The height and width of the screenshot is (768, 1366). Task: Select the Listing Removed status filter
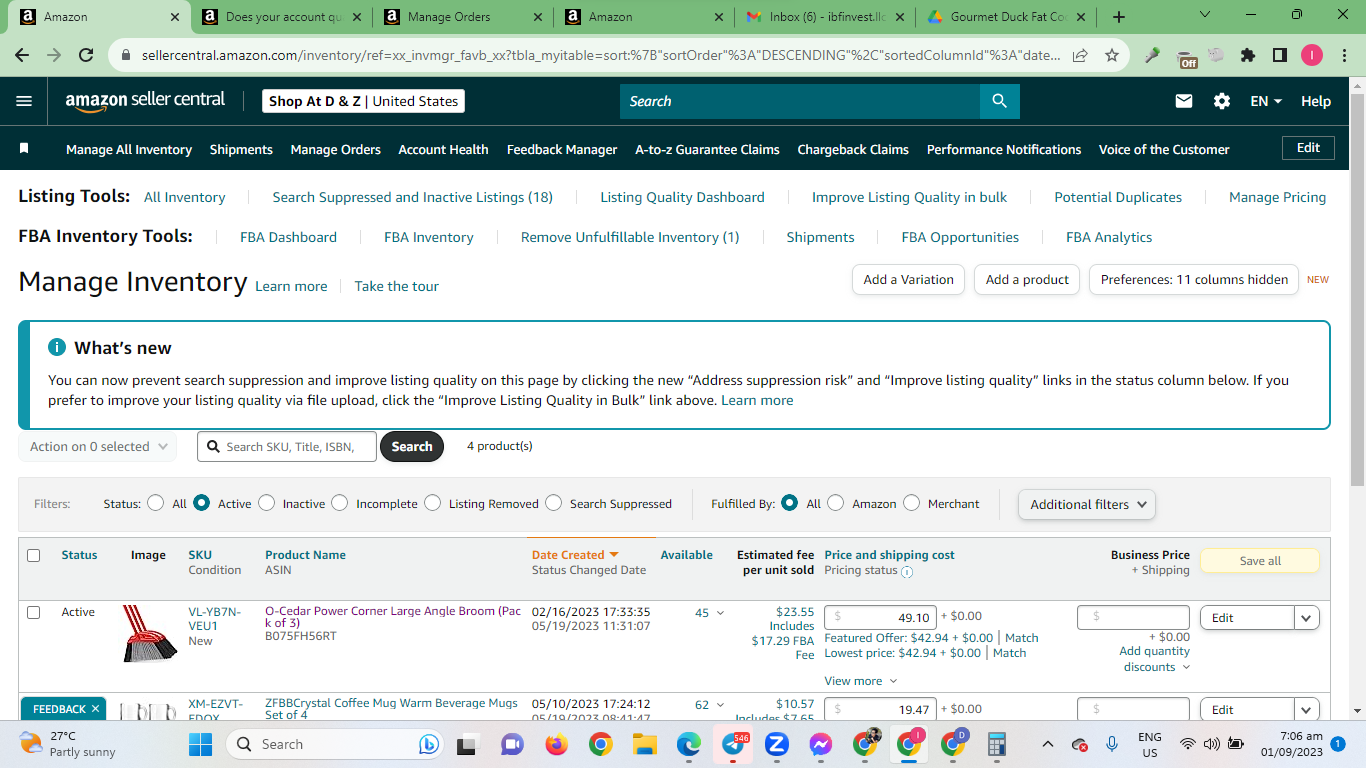click(432, 503)
